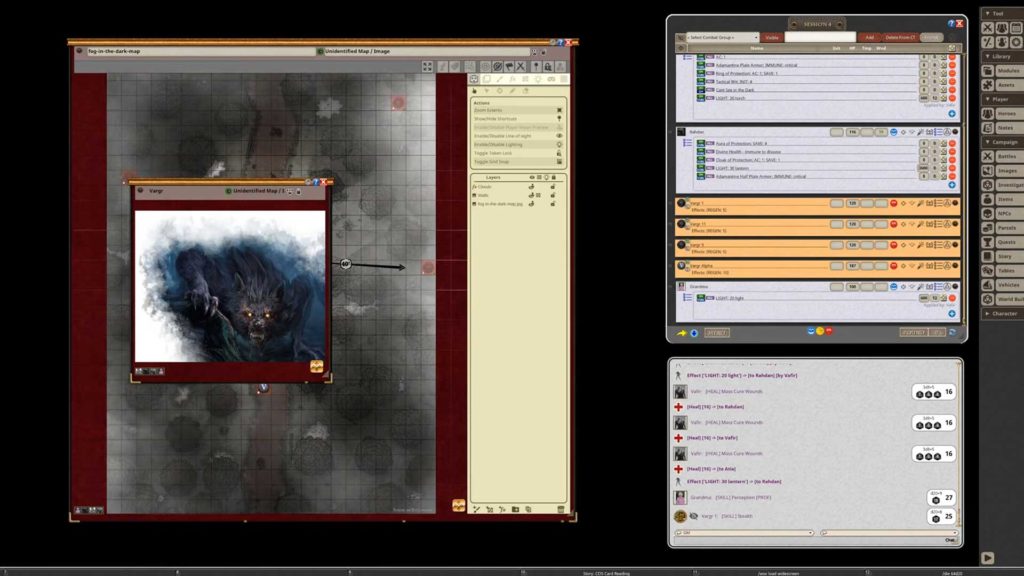
Task: Add effect to Grandma with plus icon
Action: (x=952, y=313)
